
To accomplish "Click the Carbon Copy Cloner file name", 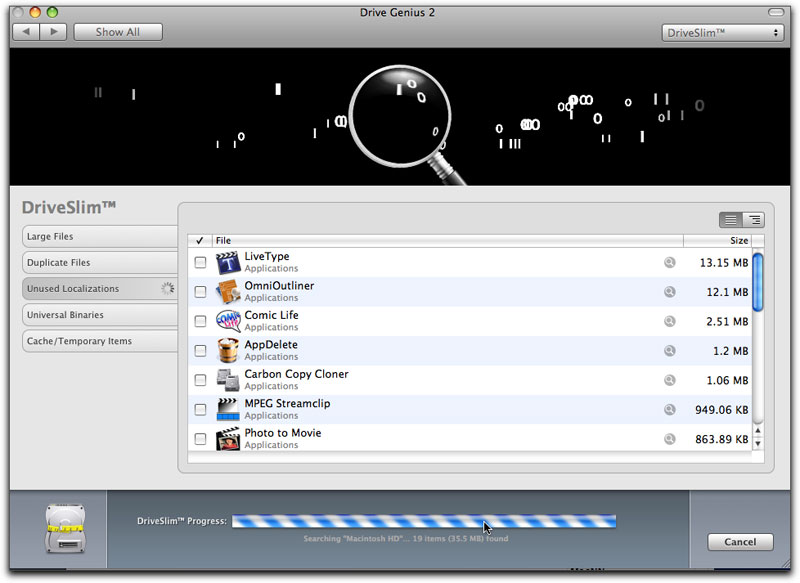I will pos(296,374).
